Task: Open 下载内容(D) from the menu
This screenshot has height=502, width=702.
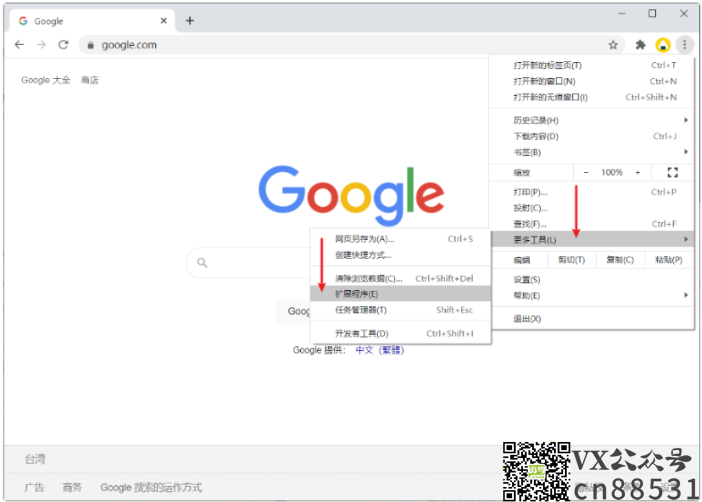Action: [x=592, y=137]
